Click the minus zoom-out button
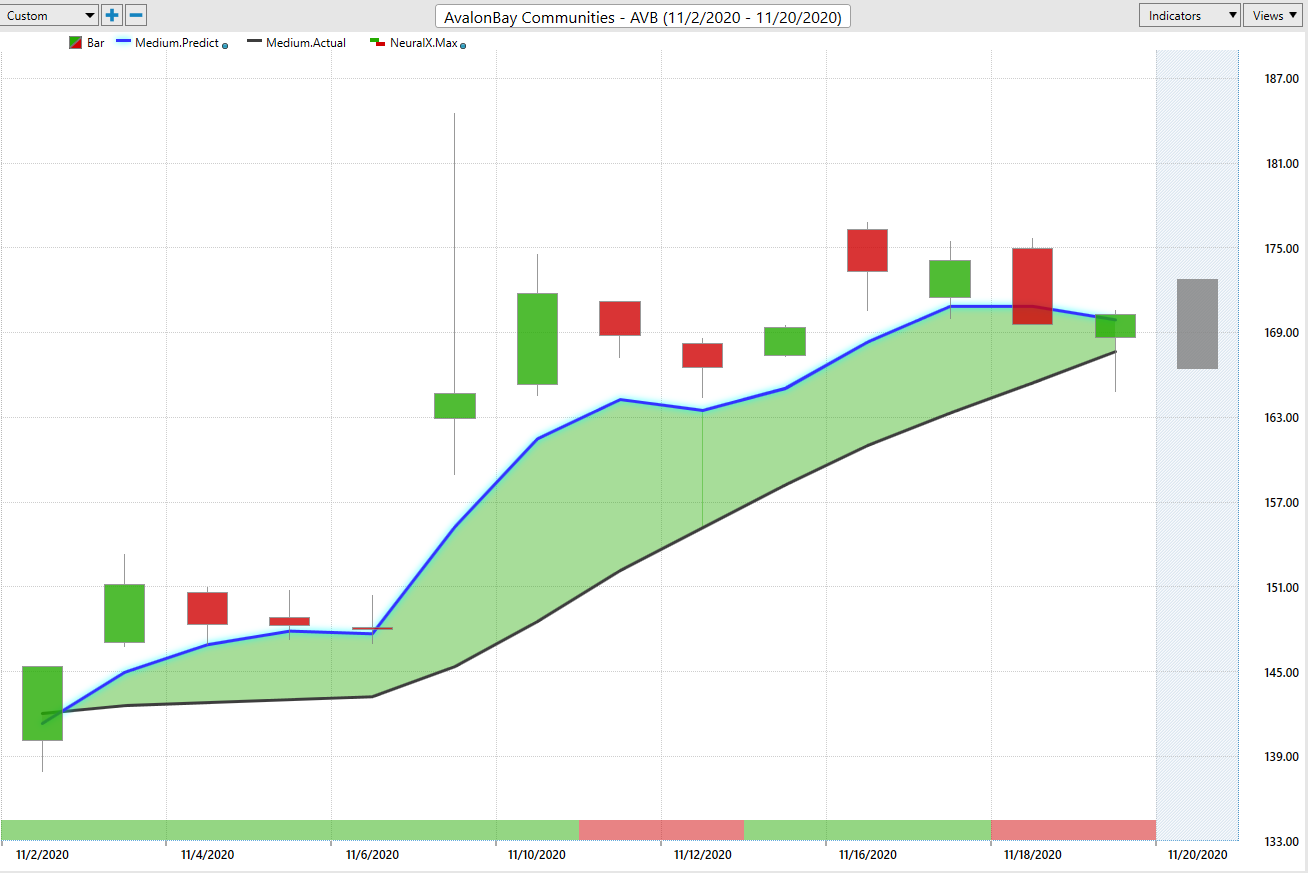 click(x=136, y=15)
